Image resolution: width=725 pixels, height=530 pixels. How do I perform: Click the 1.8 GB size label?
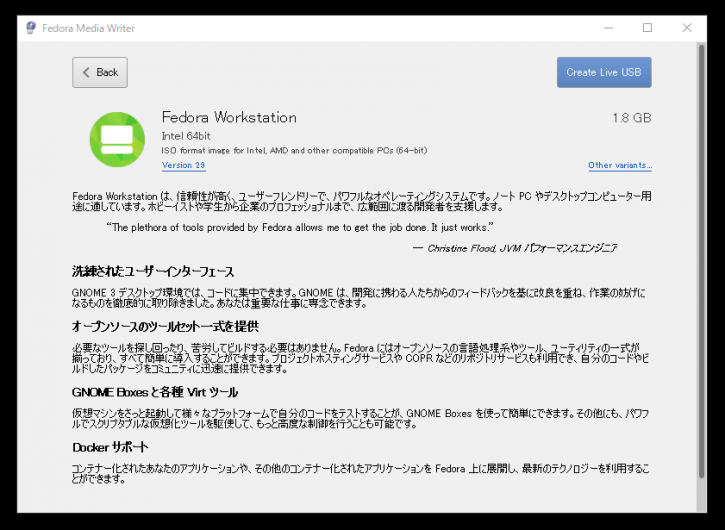632,118
